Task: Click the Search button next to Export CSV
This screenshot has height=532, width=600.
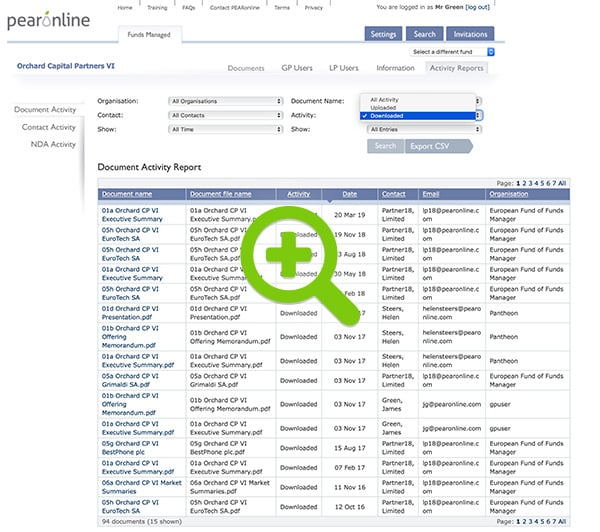Action: point(385,146)
